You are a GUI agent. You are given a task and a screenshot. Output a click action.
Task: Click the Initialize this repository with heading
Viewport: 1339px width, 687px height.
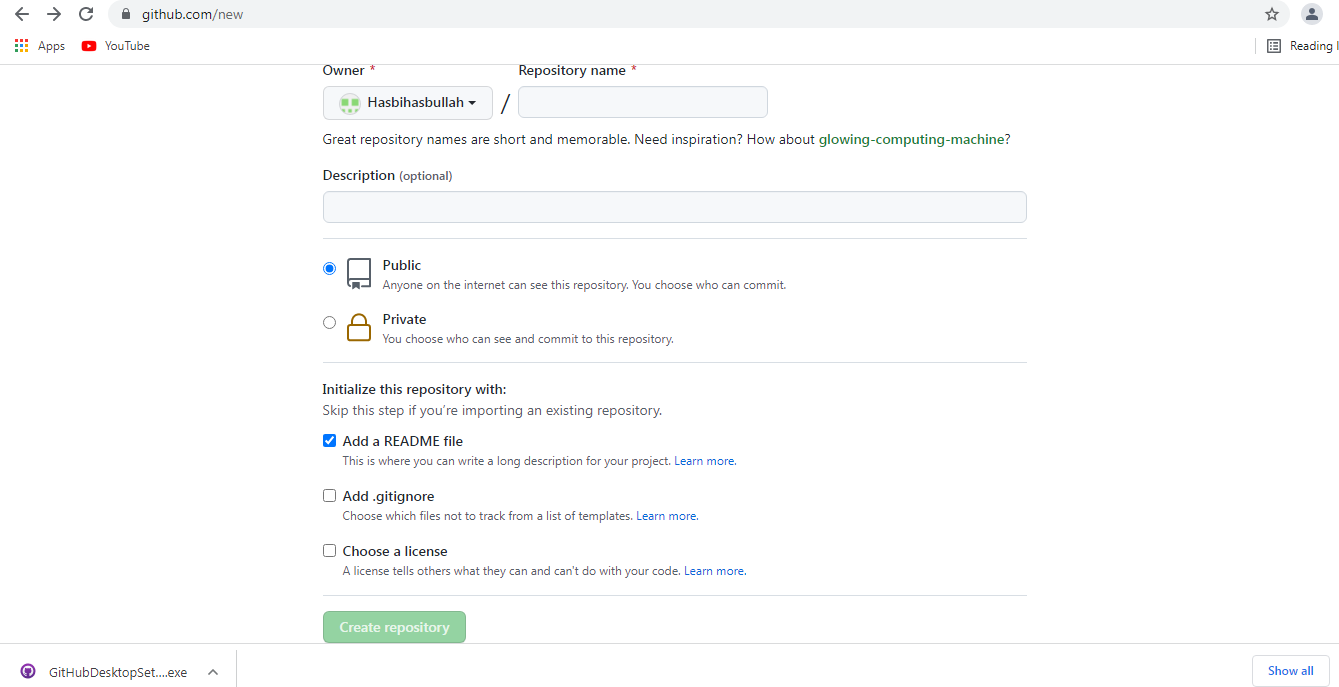(x=414, y=389)
